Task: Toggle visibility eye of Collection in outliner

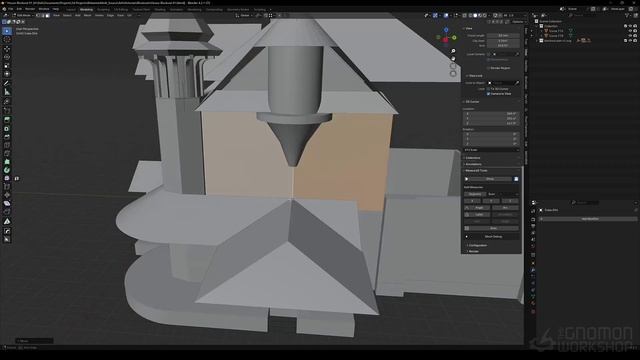Action: 630,26
